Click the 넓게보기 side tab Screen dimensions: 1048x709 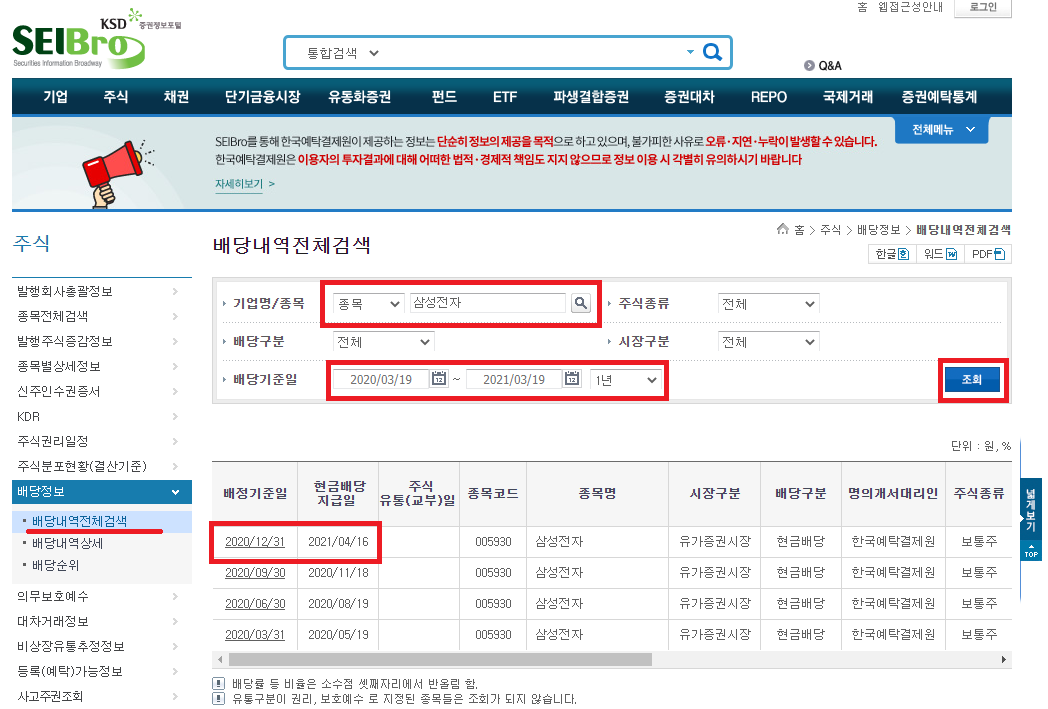1031,510
